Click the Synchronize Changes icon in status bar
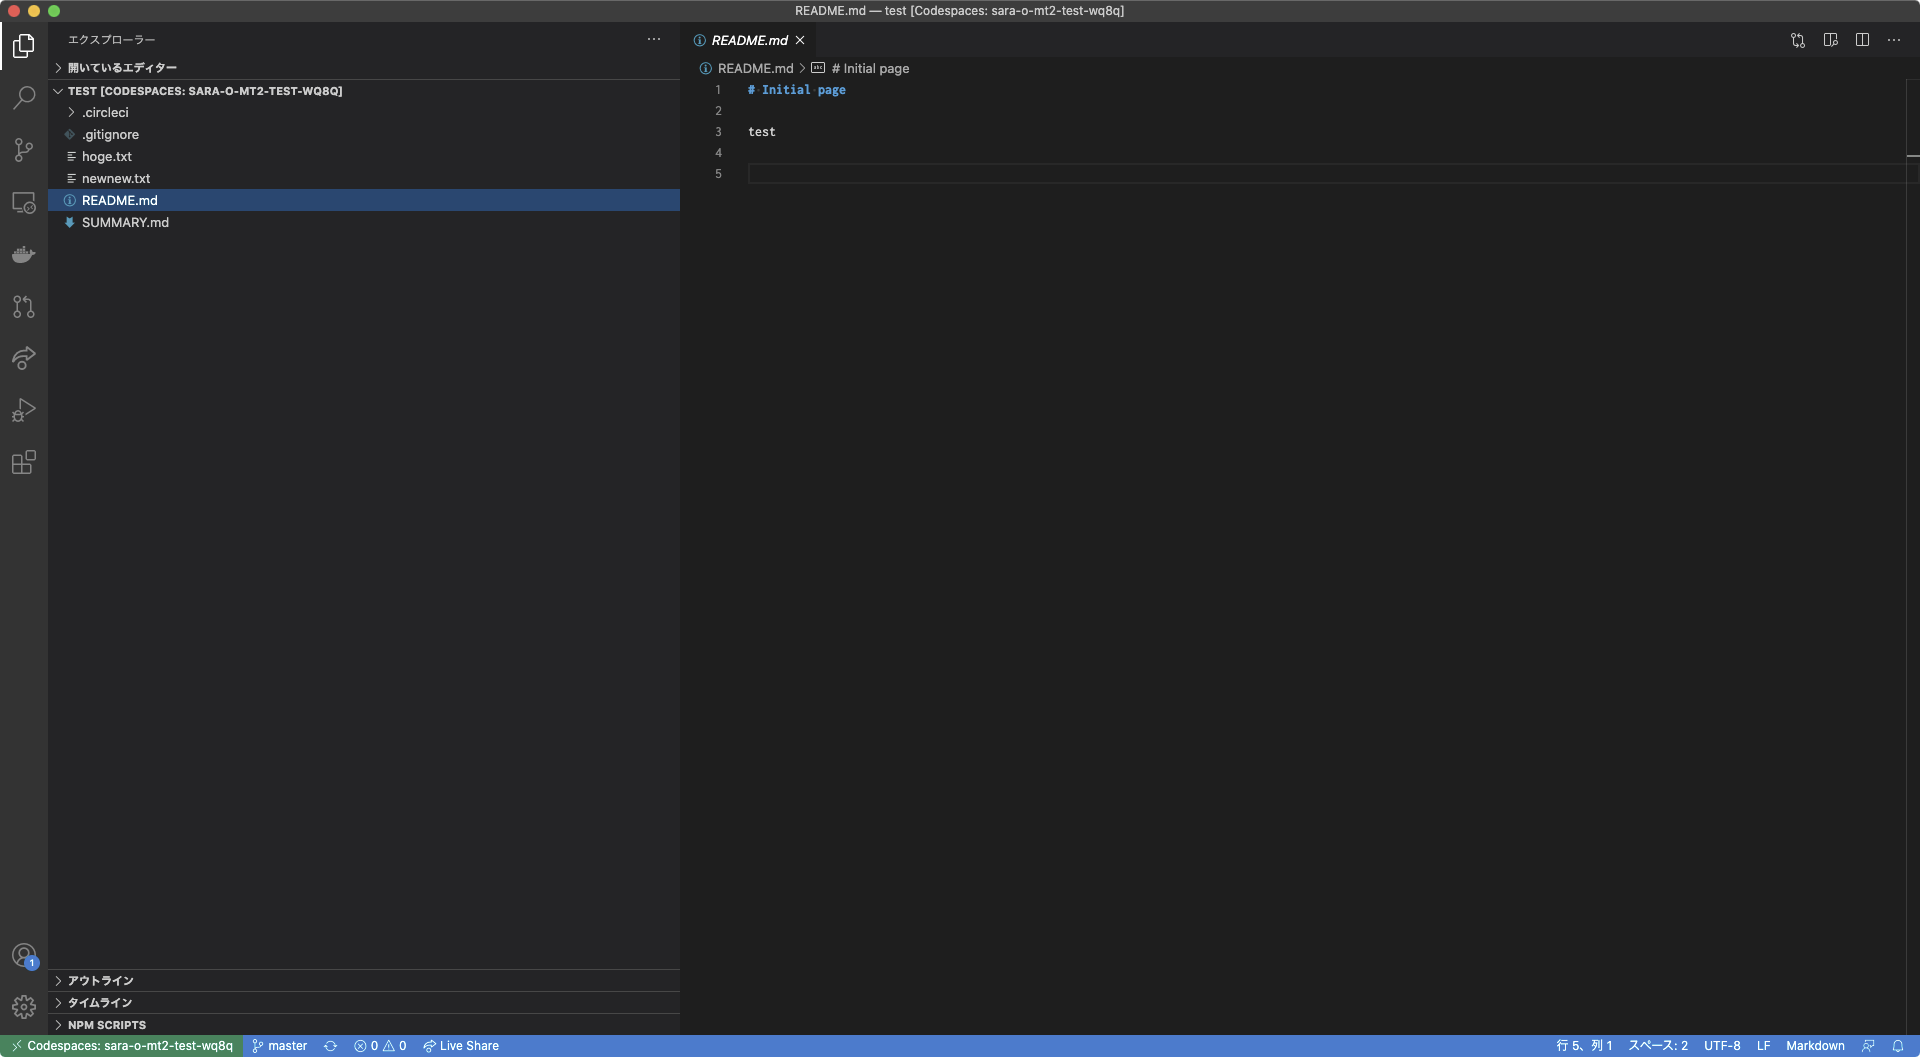 click(x=330, y=1046)
